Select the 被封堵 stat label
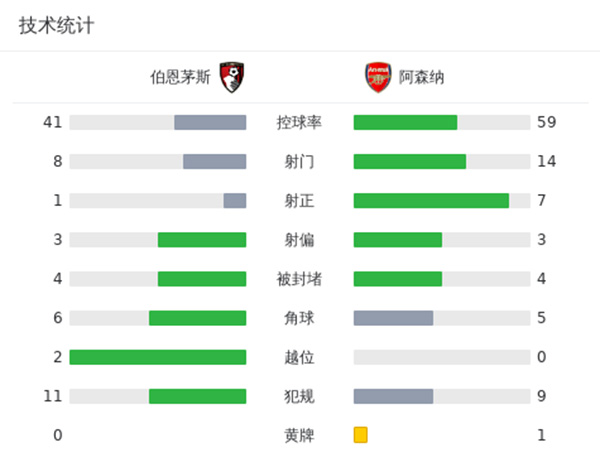This screenshot has height=462, width=600. pos(299,279)
